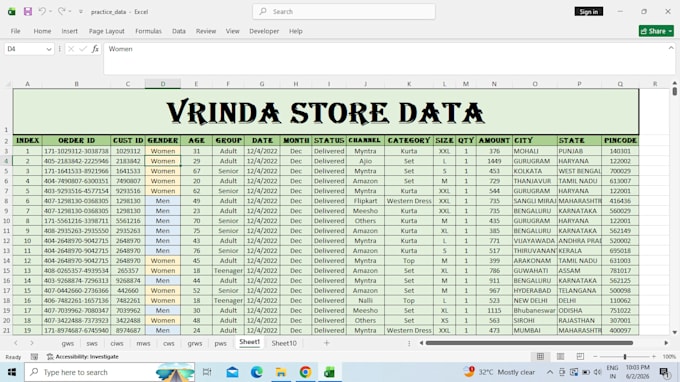This screenshot has height=382, width=680.
Task: Expand the Name Box dropdown
Action: pyautogui.click(x=49, y=49)
